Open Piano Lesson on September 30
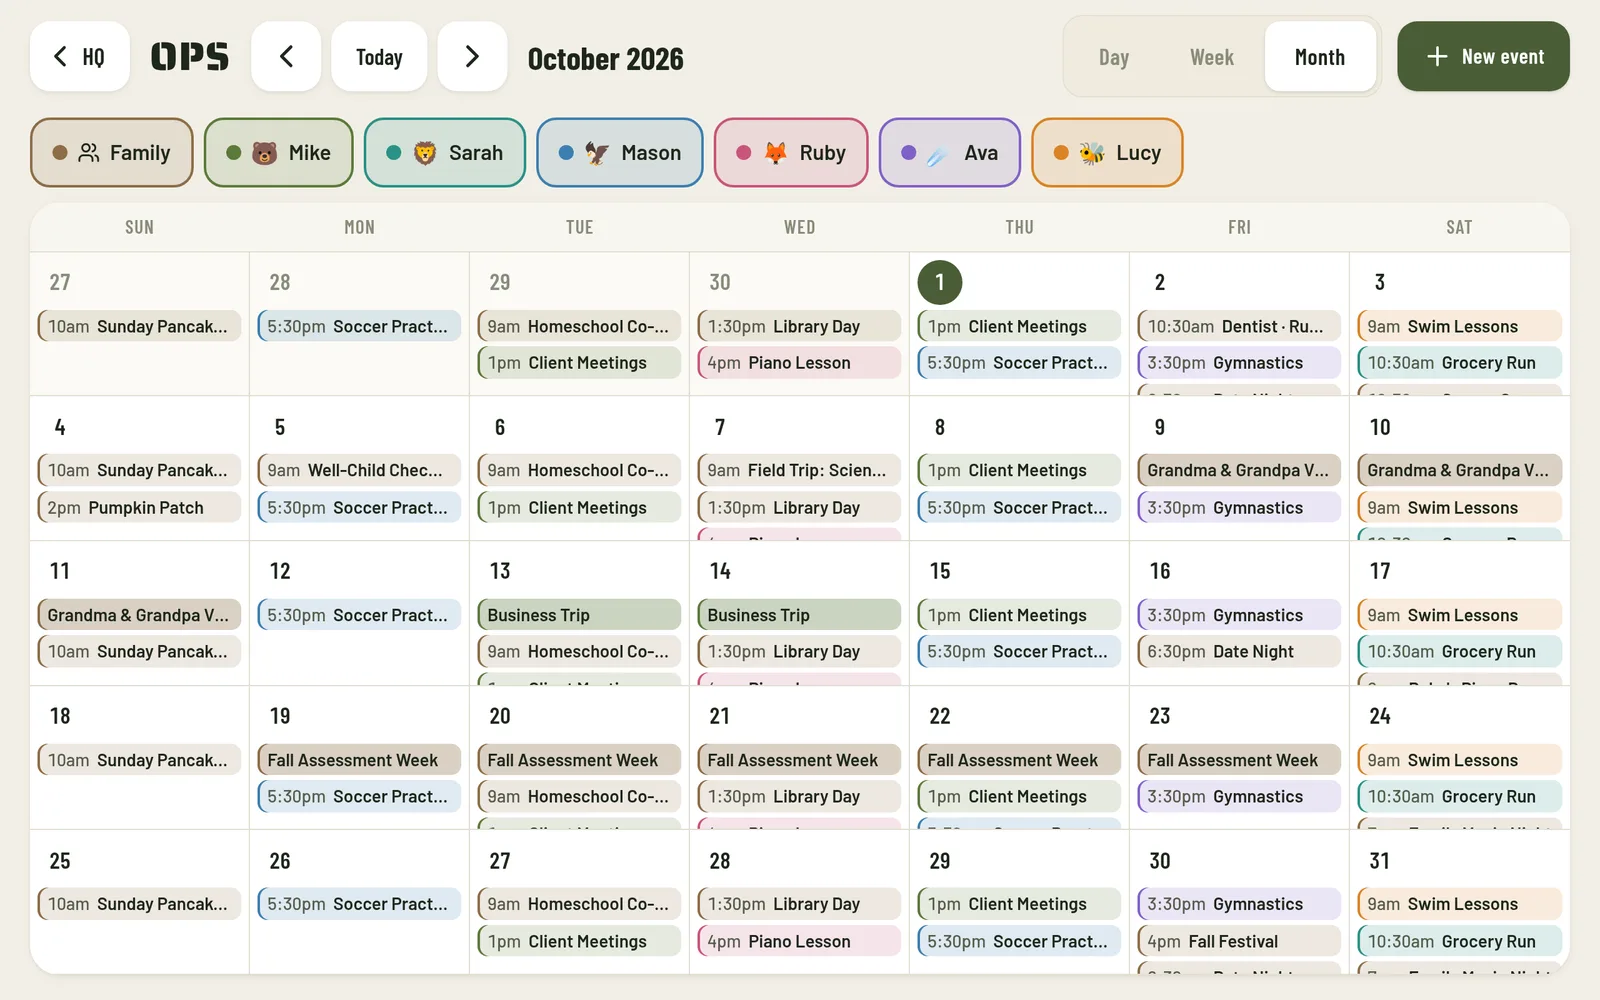 pyautogui.click(x=799, y=363)
